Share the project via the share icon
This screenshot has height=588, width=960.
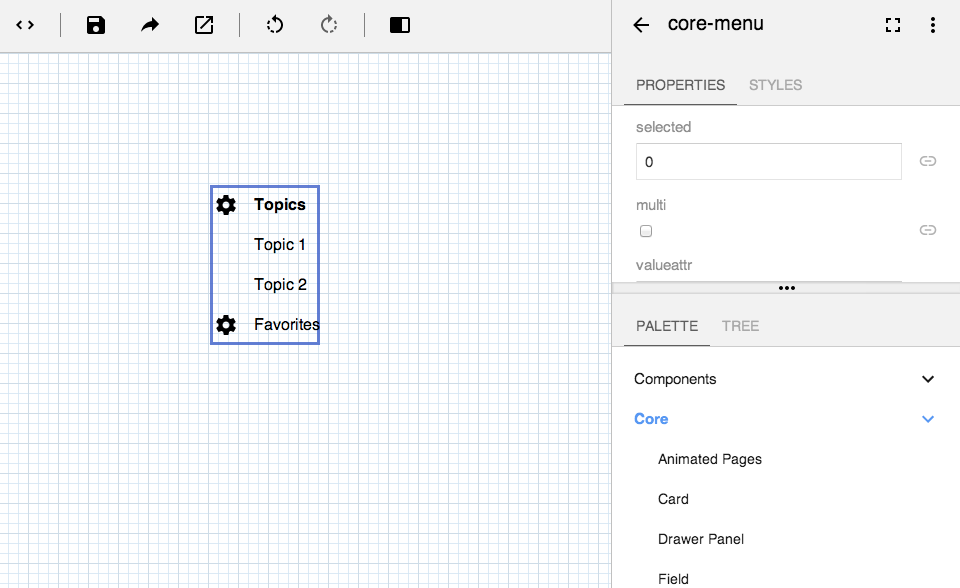pos(150,25)
